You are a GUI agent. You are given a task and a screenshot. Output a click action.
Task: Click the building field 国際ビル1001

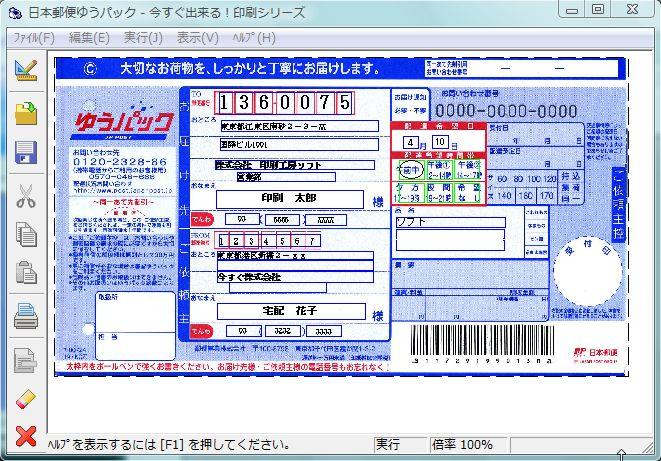(x=299, y=145)
